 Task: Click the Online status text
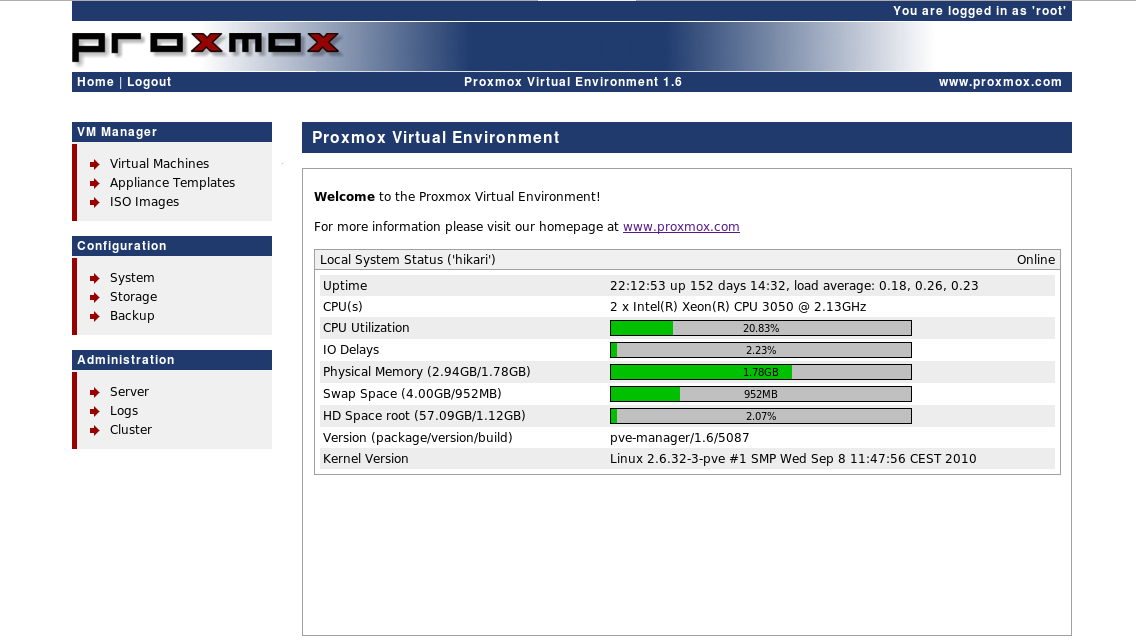point(1035,259)
